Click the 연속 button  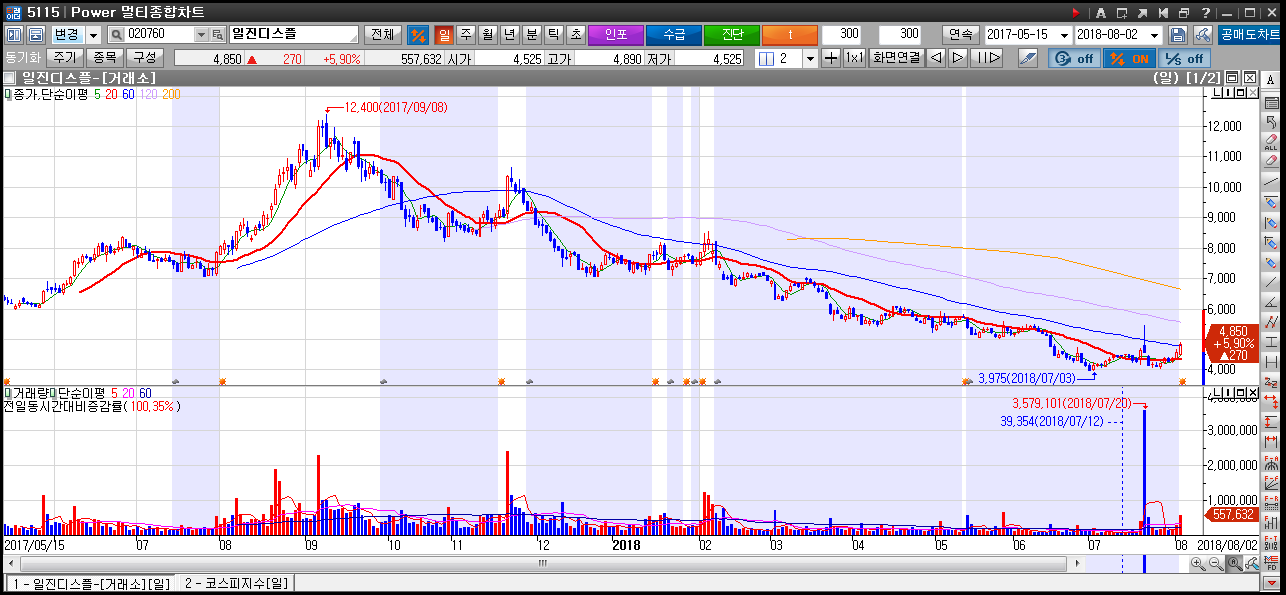tap(961, 34)
